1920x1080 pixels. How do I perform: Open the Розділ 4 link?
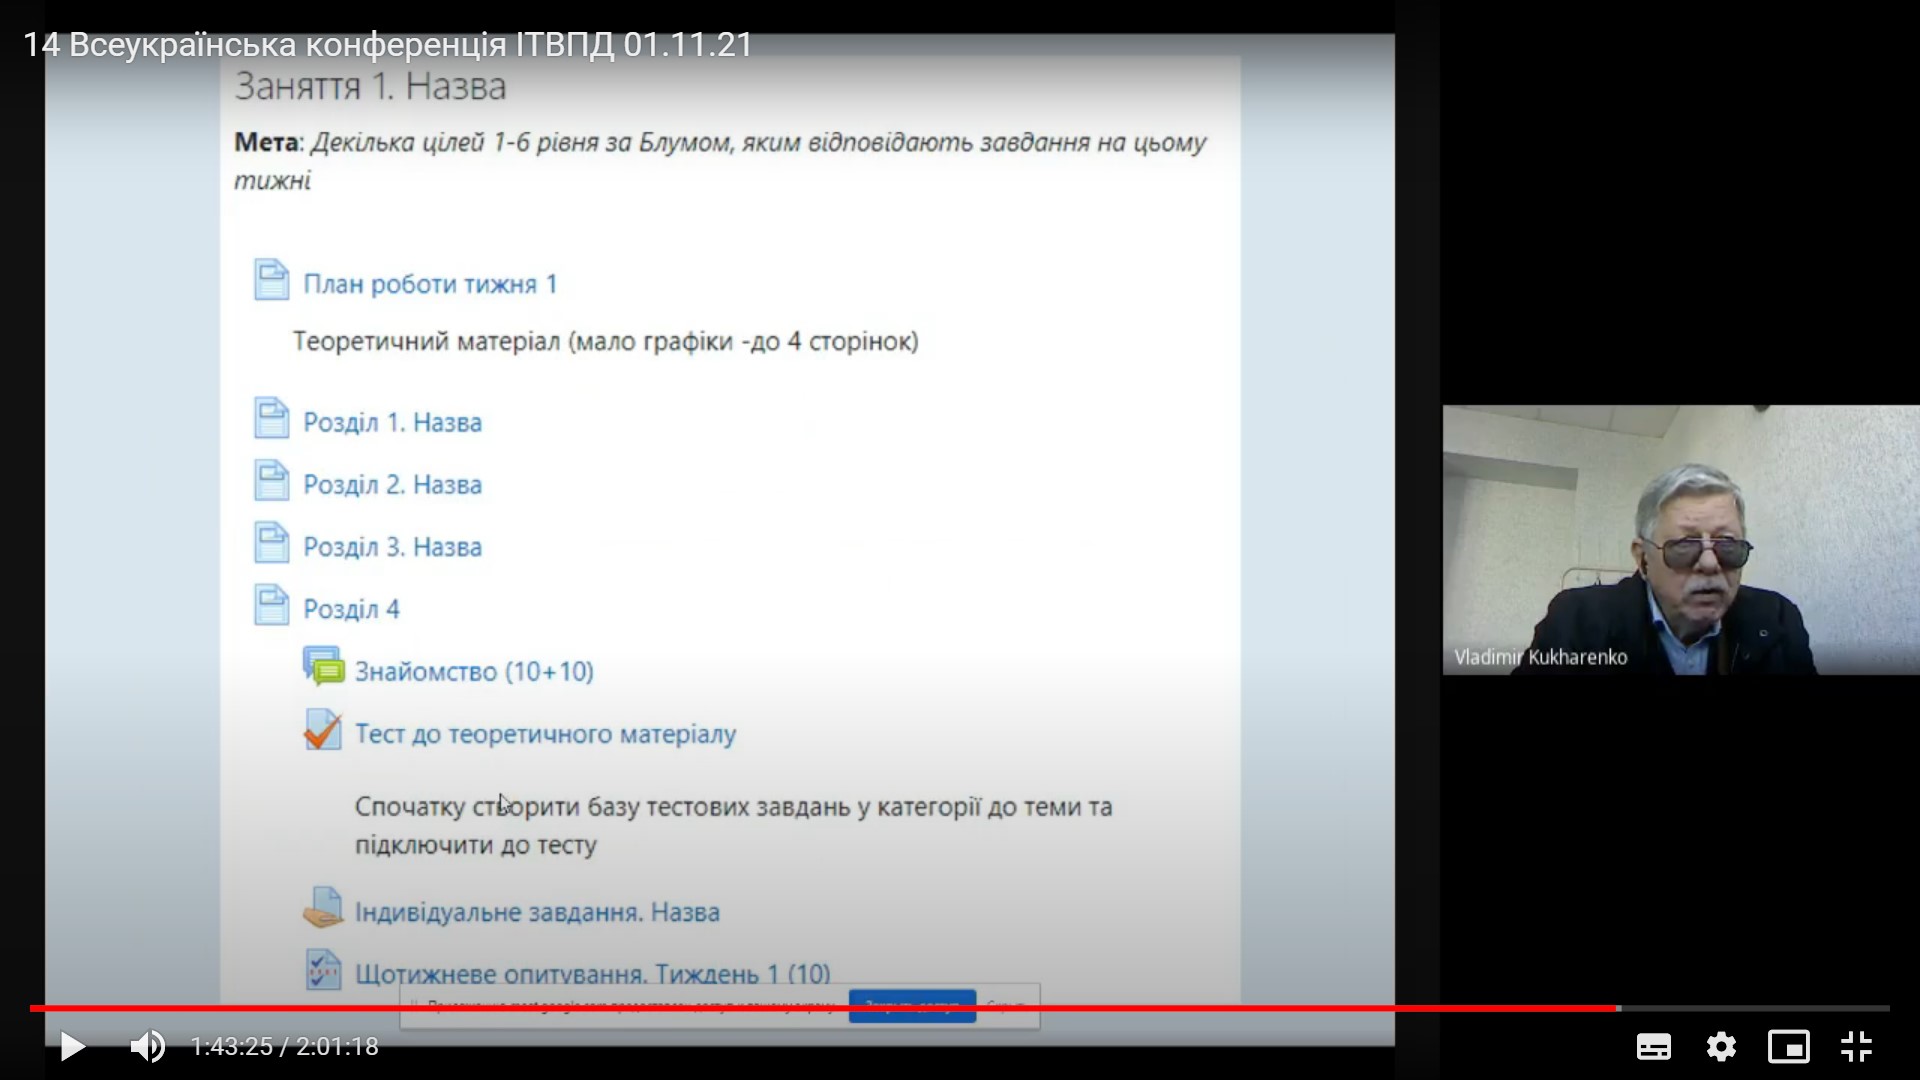tap(351, 609)
